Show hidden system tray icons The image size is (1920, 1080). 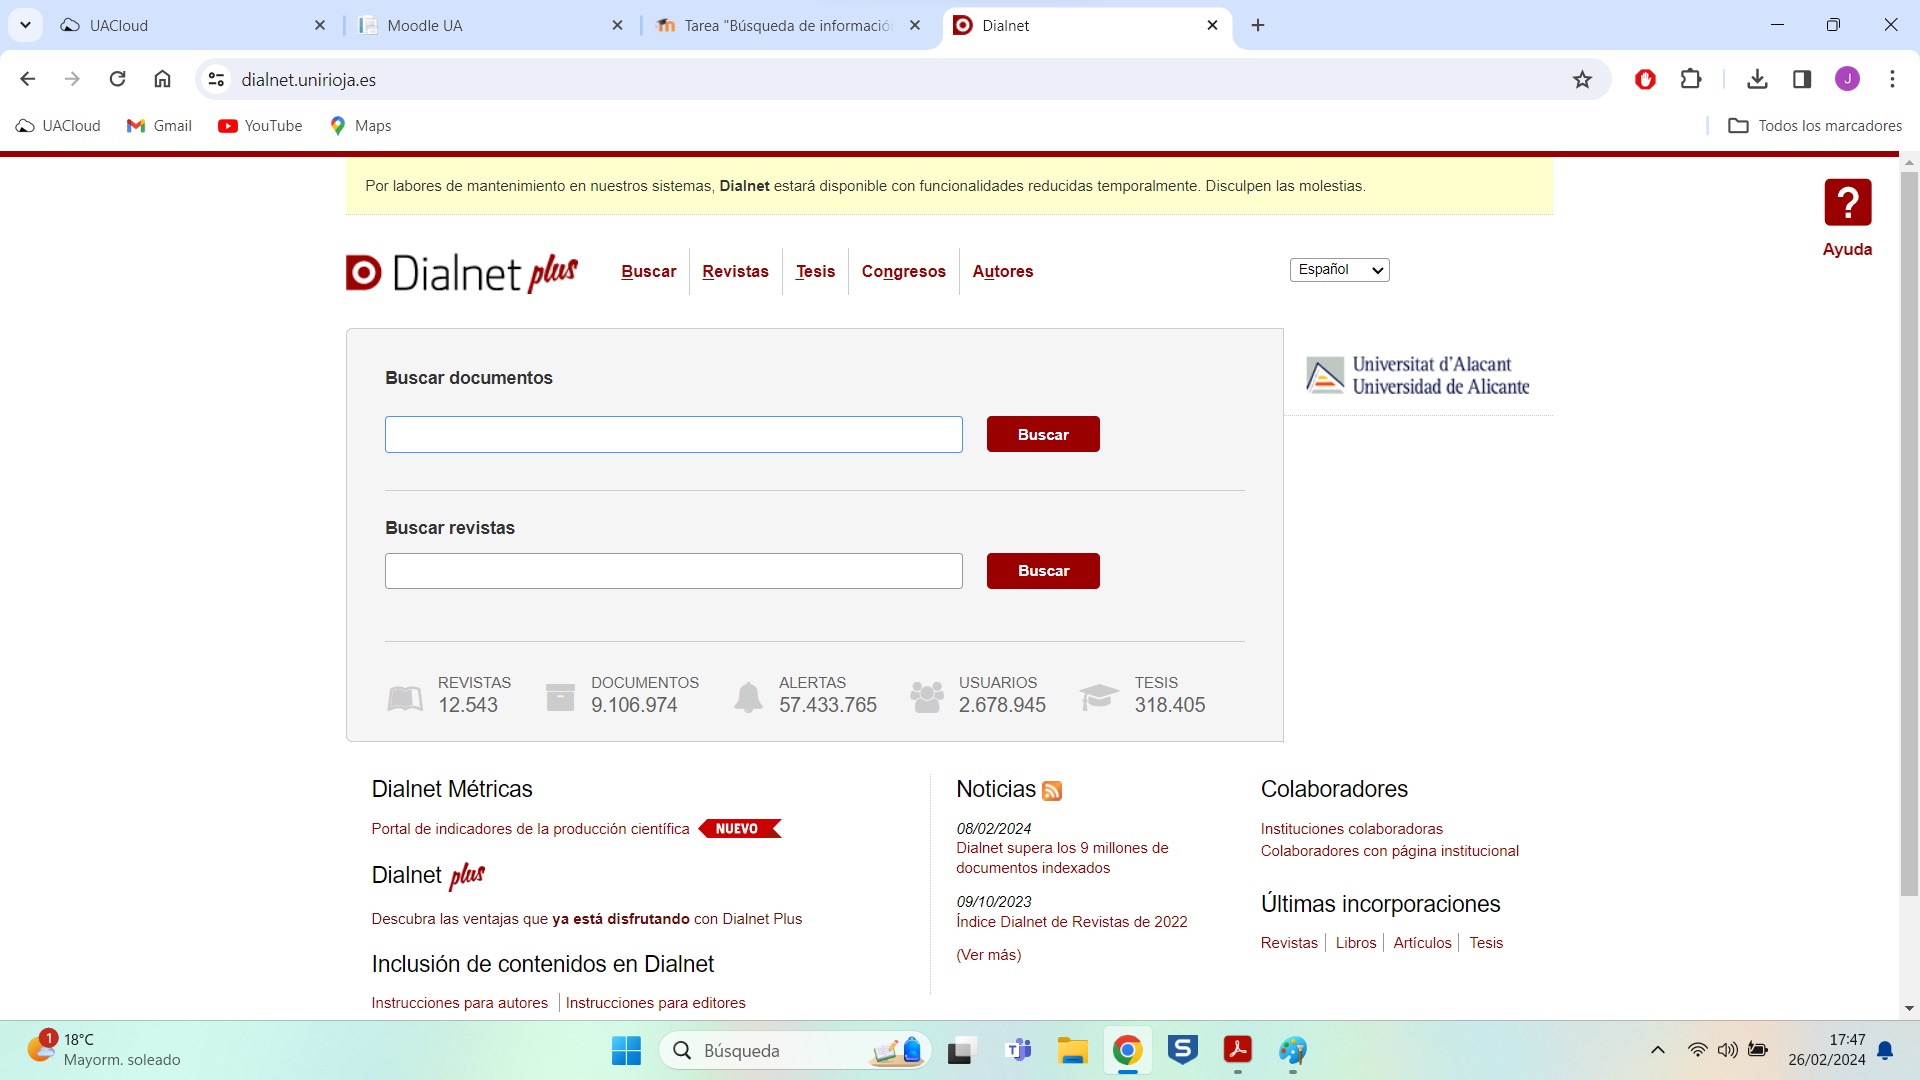coord(1657,1050)
